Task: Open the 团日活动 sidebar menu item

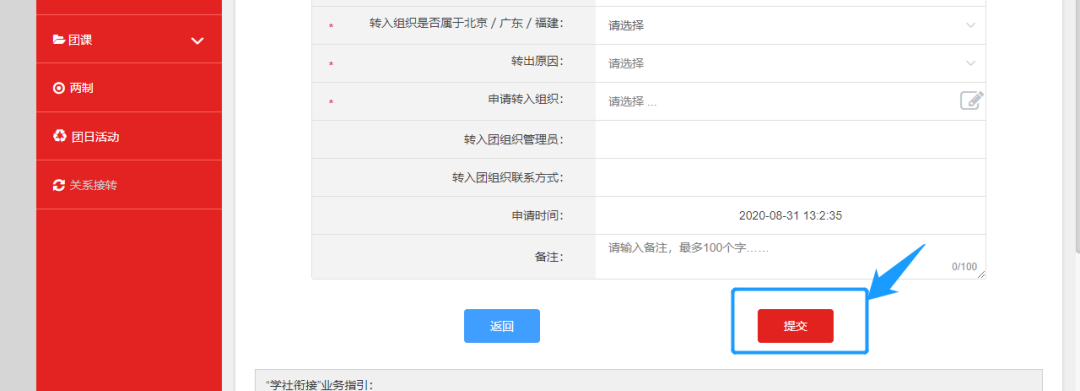Action: coord(129,136)
